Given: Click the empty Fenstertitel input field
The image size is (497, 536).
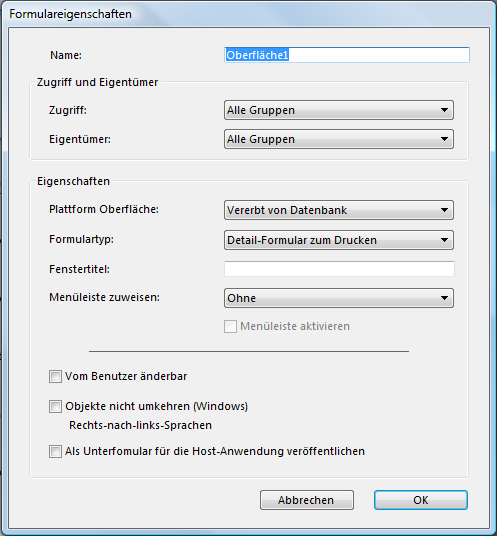Looking at the screenshot, I should (339, 269).
